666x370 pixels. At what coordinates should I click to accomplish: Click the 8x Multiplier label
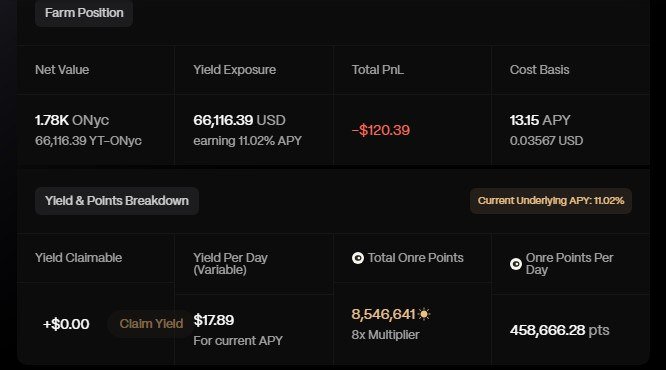386,335
